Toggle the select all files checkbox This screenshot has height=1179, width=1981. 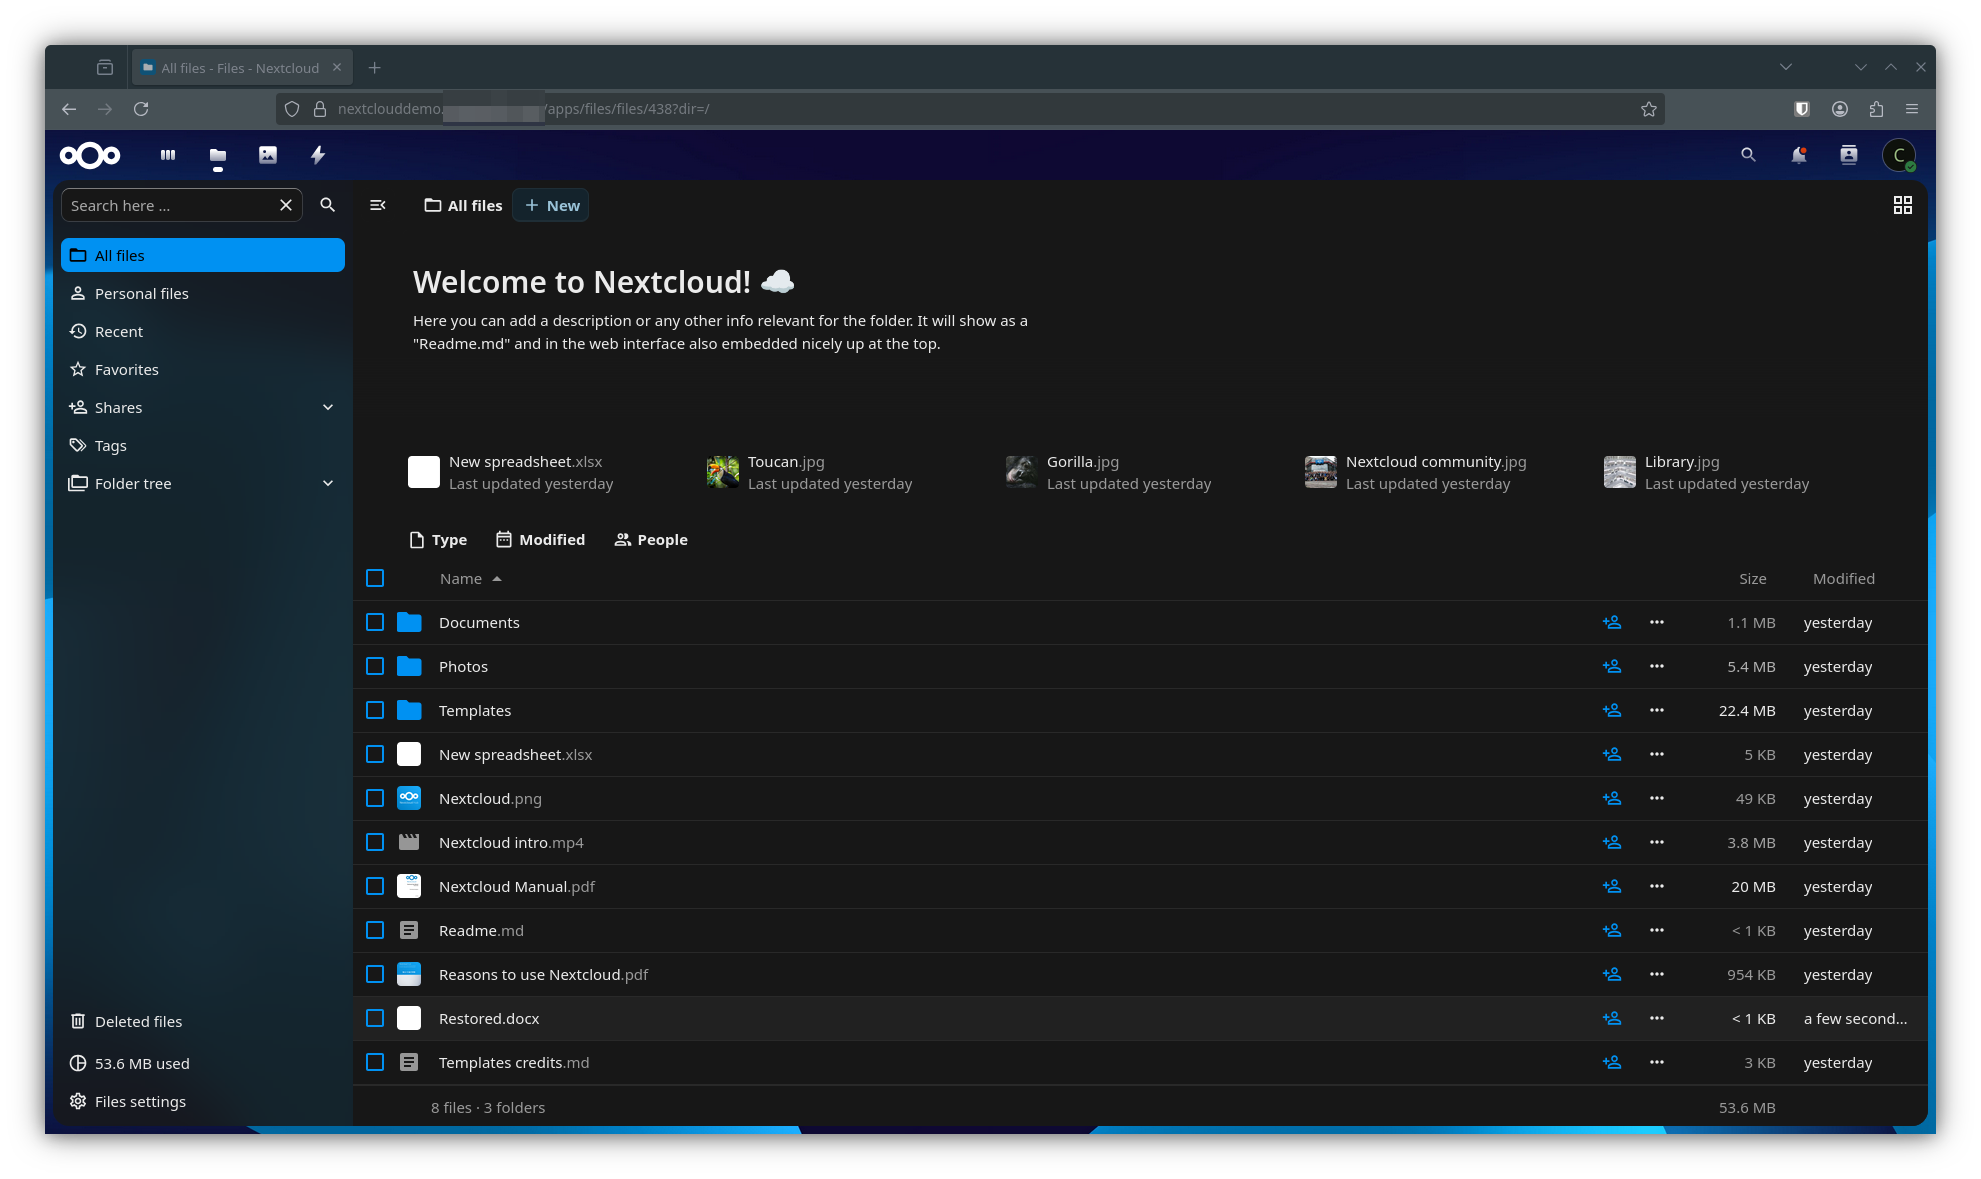(375, 578)
